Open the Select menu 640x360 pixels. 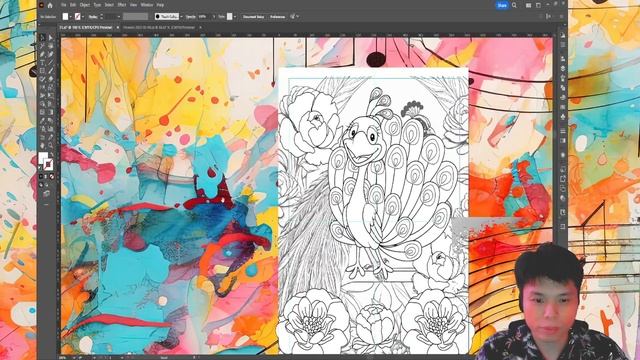(x=109, y=5)
